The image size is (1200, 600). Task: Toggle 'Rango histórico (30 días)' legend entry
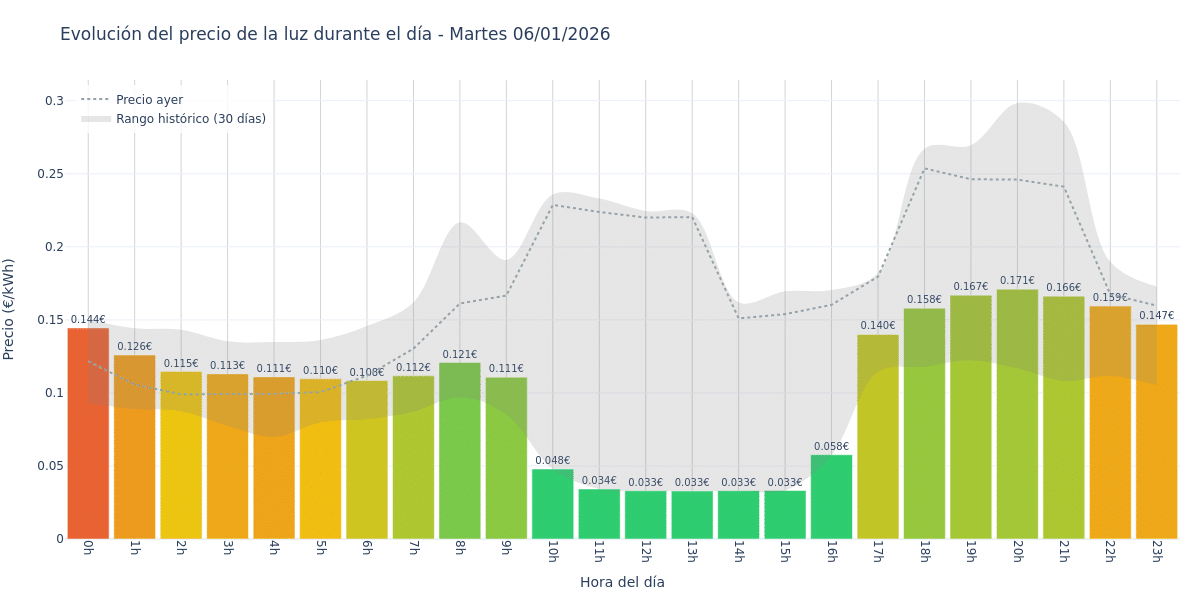190,119
